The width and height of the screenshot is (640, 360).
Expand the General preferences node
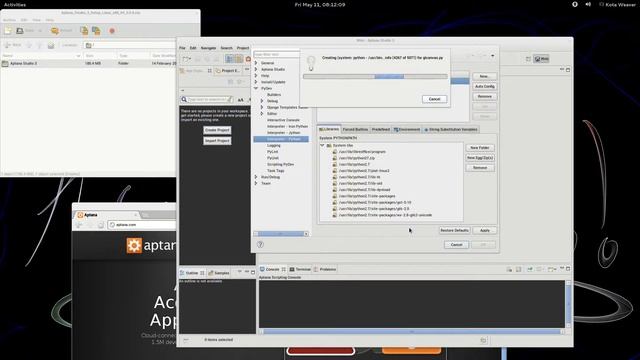click(256, 63)
